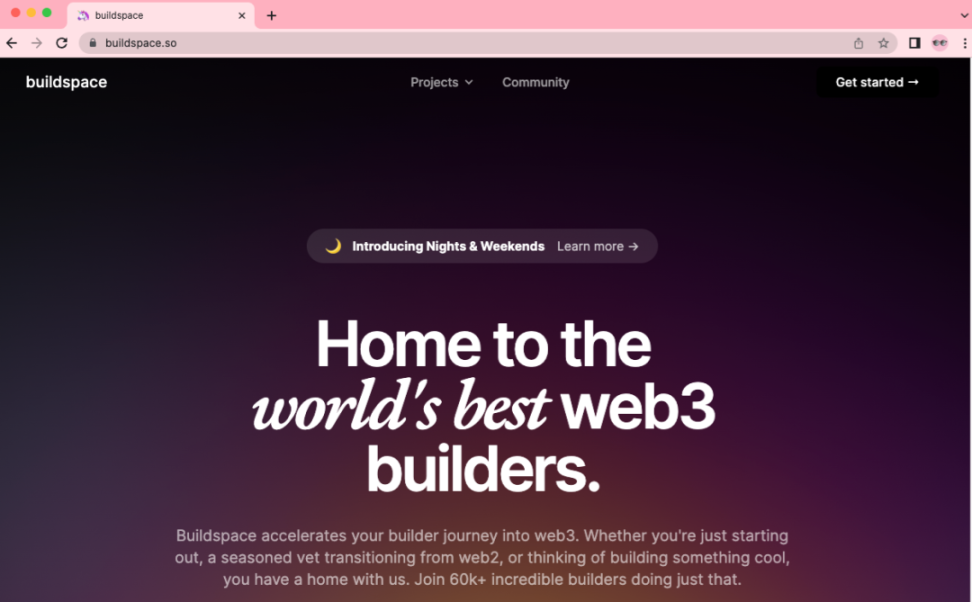Open a new tab with the plus button
This screenshot has width=972, height=602.
272,15
